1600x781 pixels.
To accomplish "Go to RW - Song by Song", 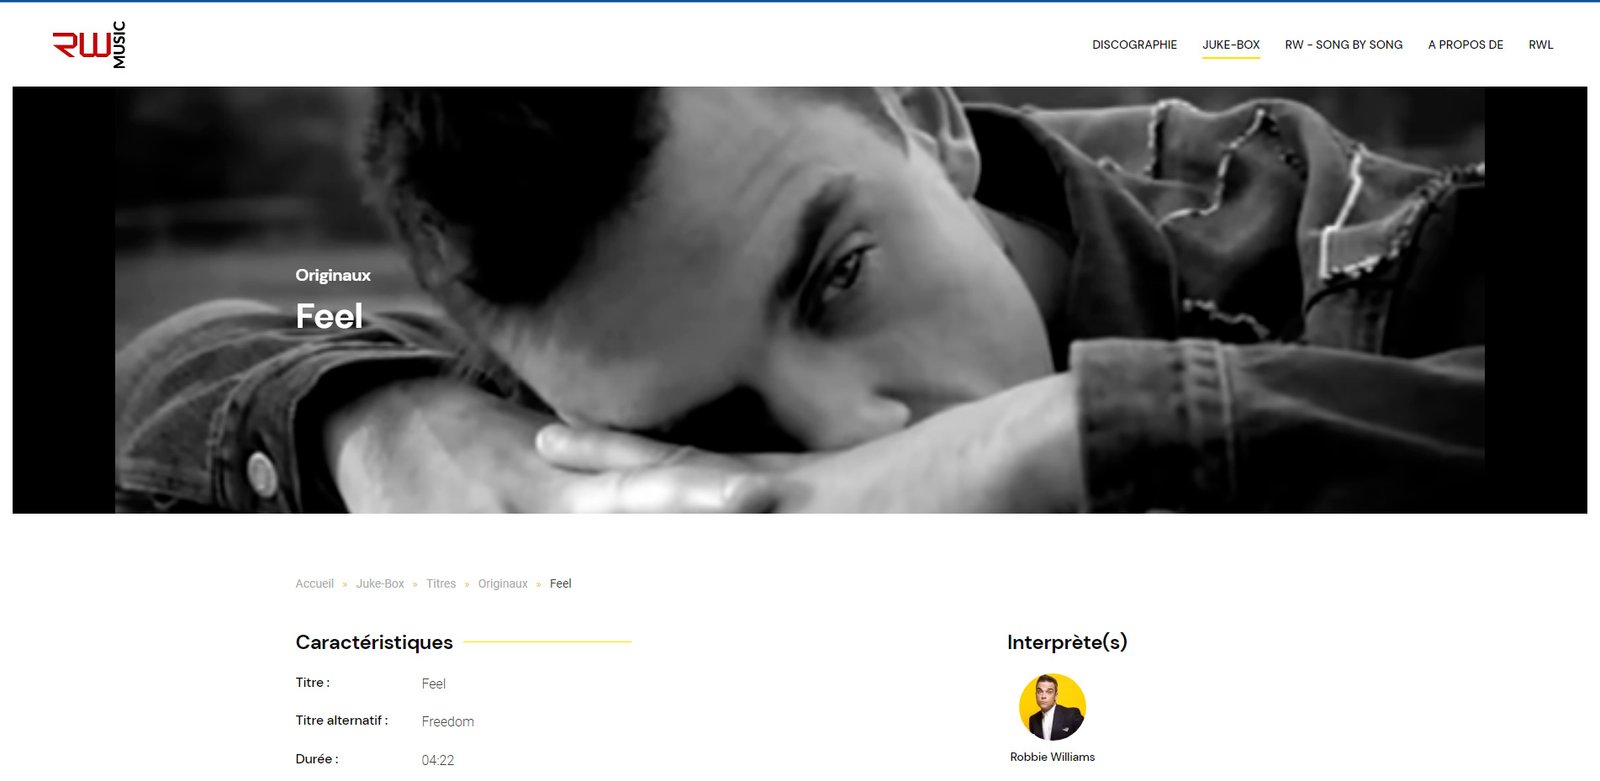I will pyautogui.click(x=1343, y=45).
